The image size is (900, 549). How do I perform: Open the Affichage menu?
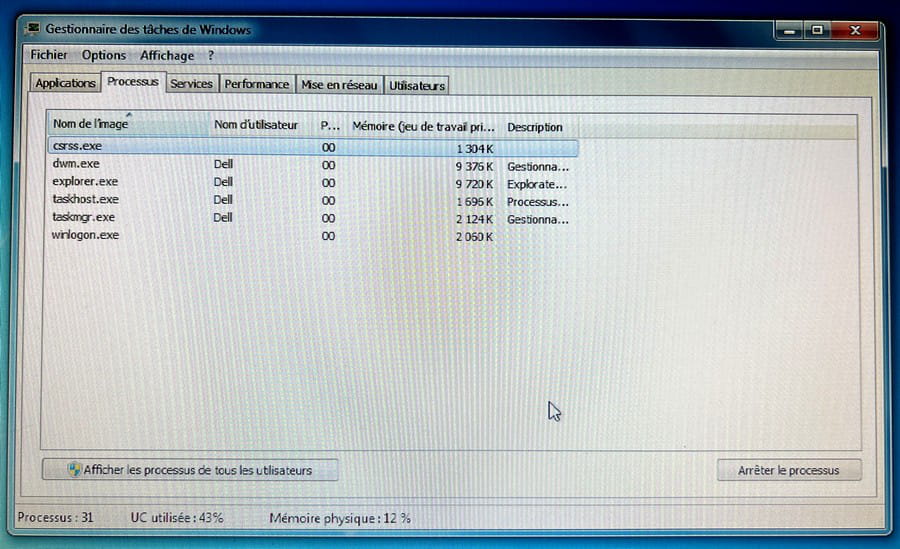click(167, 55)
